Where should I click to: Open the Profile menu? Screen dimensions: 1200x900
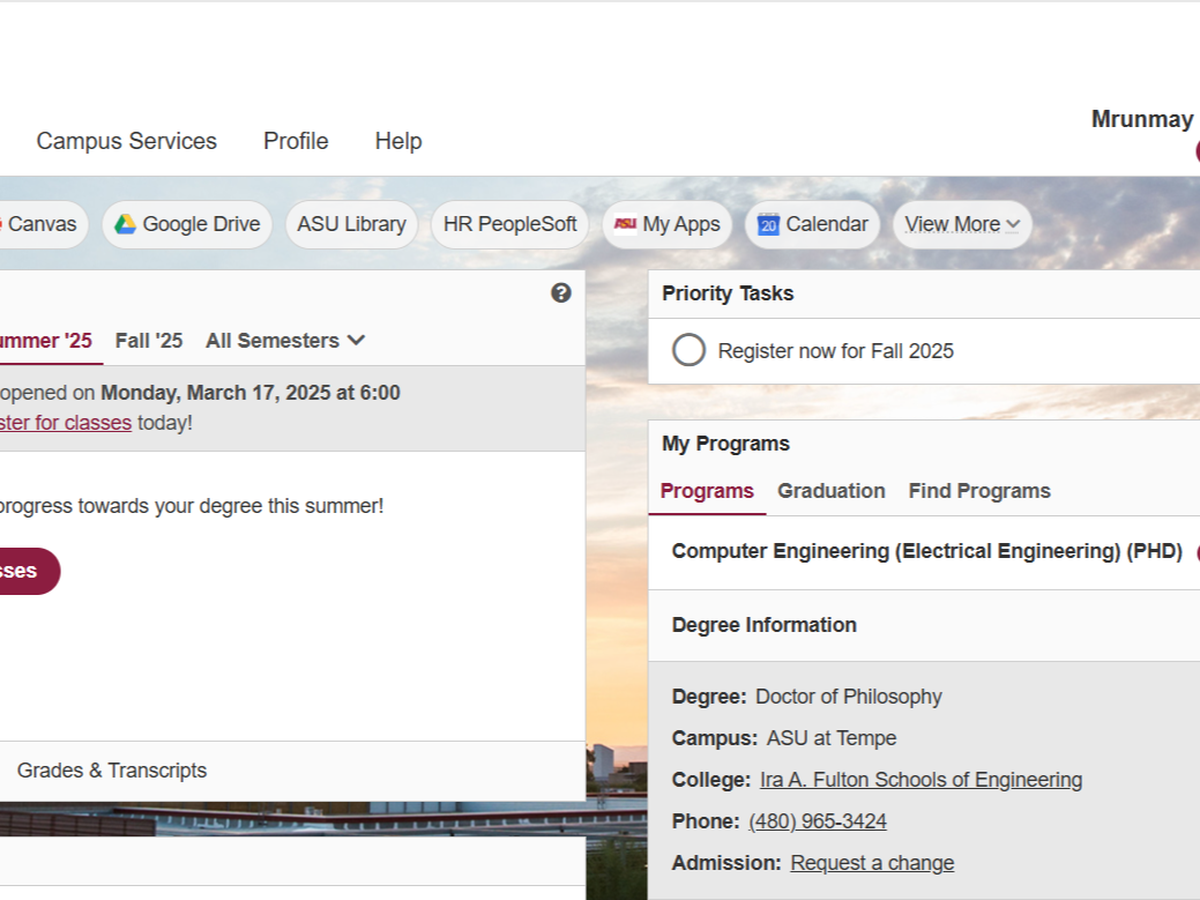(295, 141)
